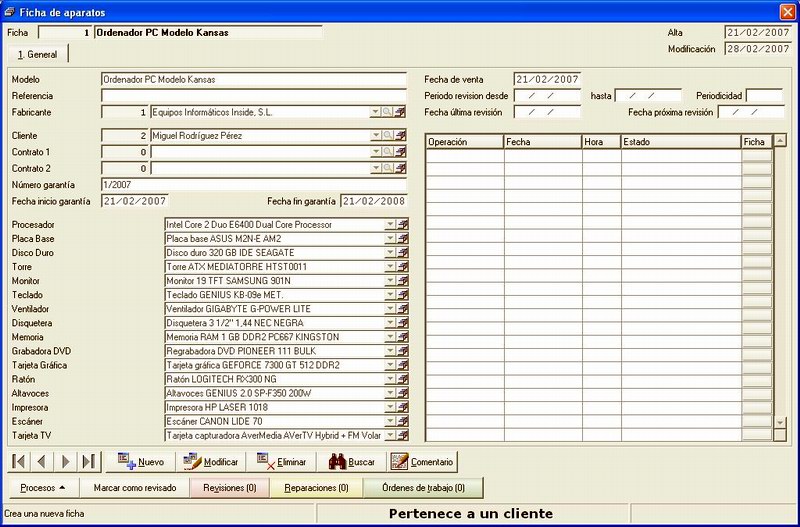This screenshot has width=800, height=527.
Task: Click the Nuevo button
Action: click(140, 462)
